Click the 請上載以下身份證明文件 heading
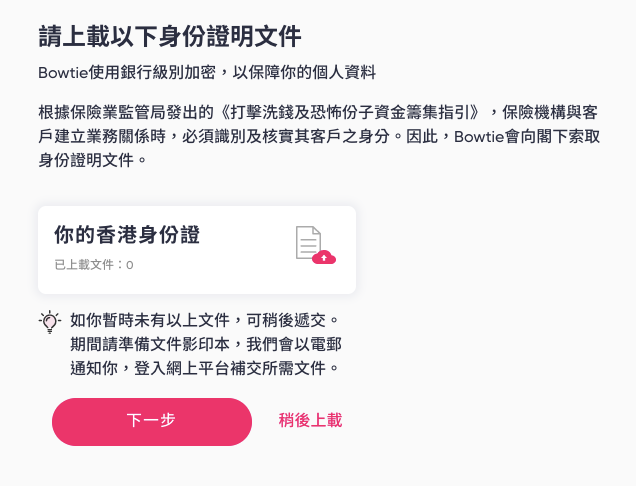 click(170, 37)
